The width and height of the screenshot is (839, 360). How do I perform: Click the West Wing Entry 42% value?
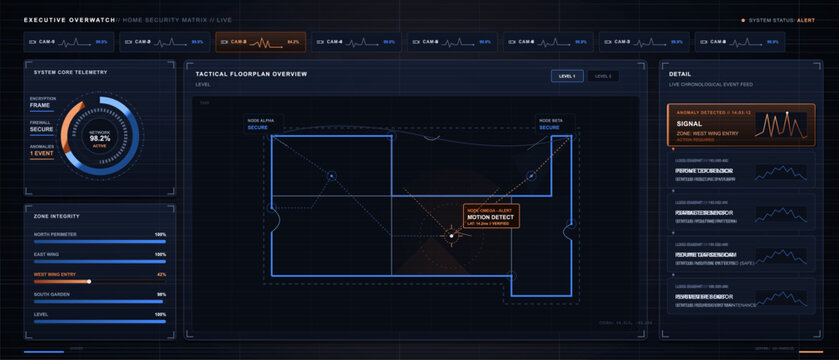(x=161, y=274)
